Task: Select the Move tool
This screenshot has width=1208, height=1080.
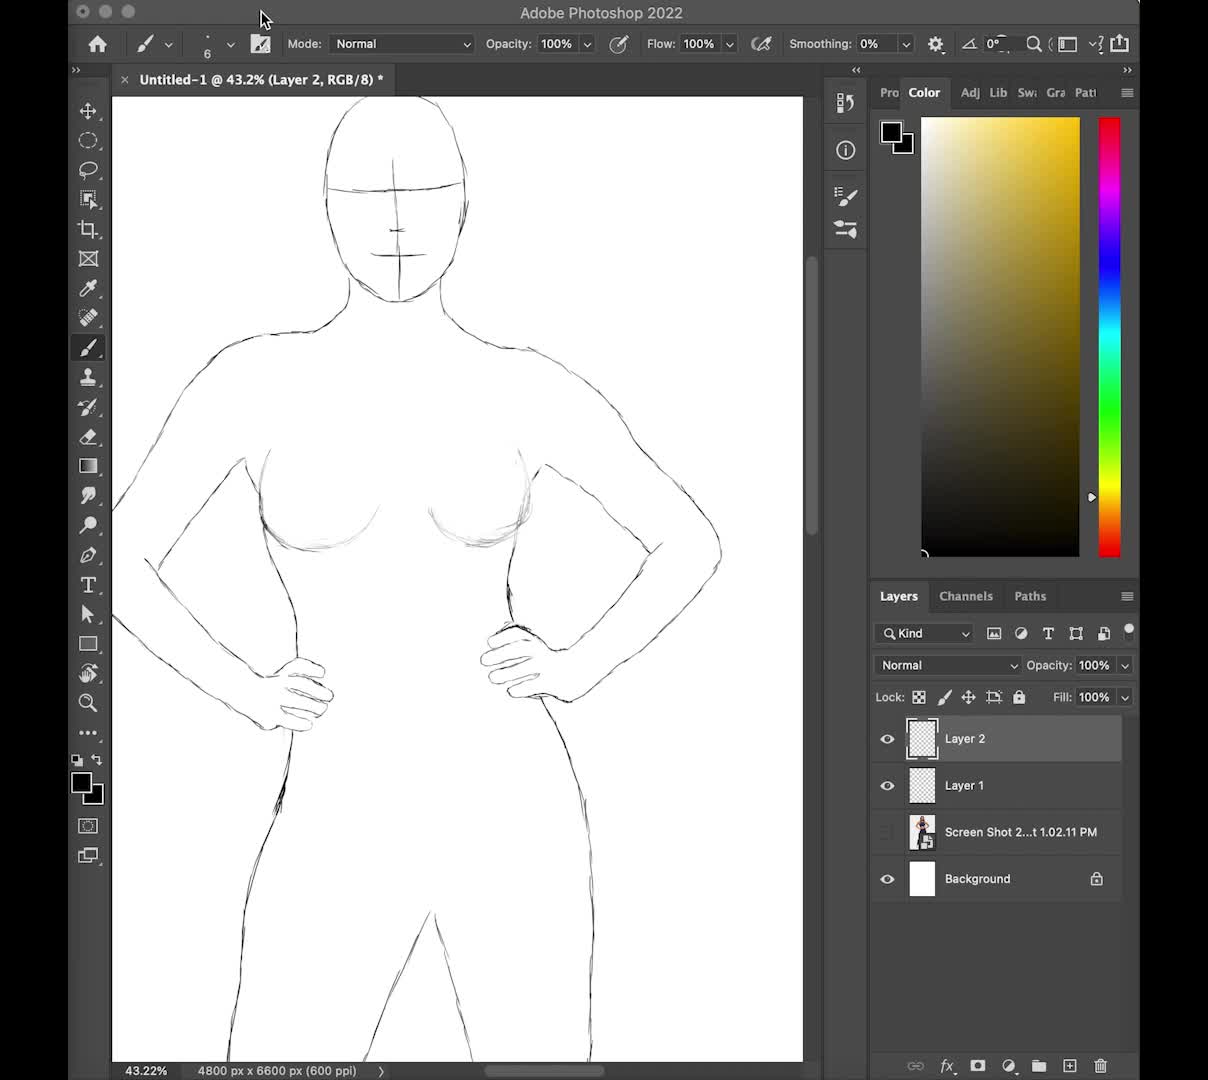Action: [88, 111]
